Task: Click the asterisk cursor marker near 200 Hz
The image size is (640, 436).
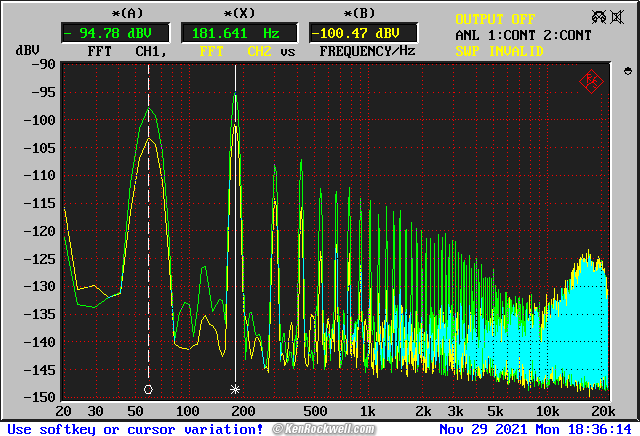Action: tap(235, 389)
